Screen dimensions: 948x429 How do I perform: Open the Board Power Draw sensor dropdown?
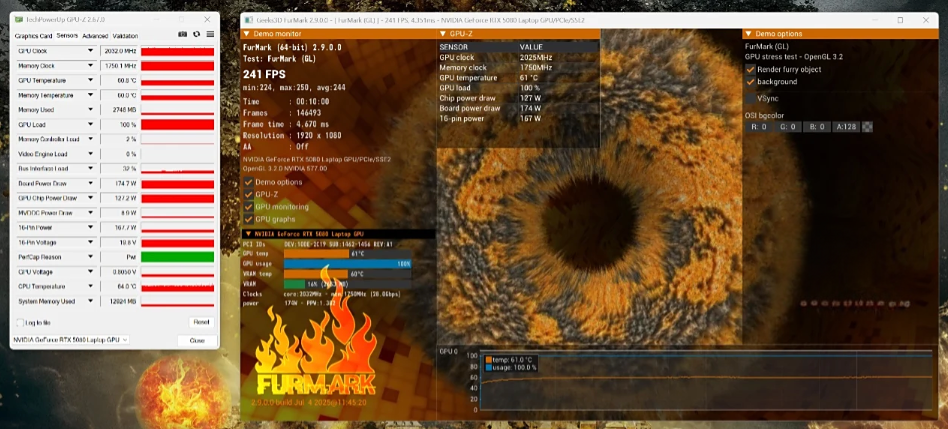(91, 184)
